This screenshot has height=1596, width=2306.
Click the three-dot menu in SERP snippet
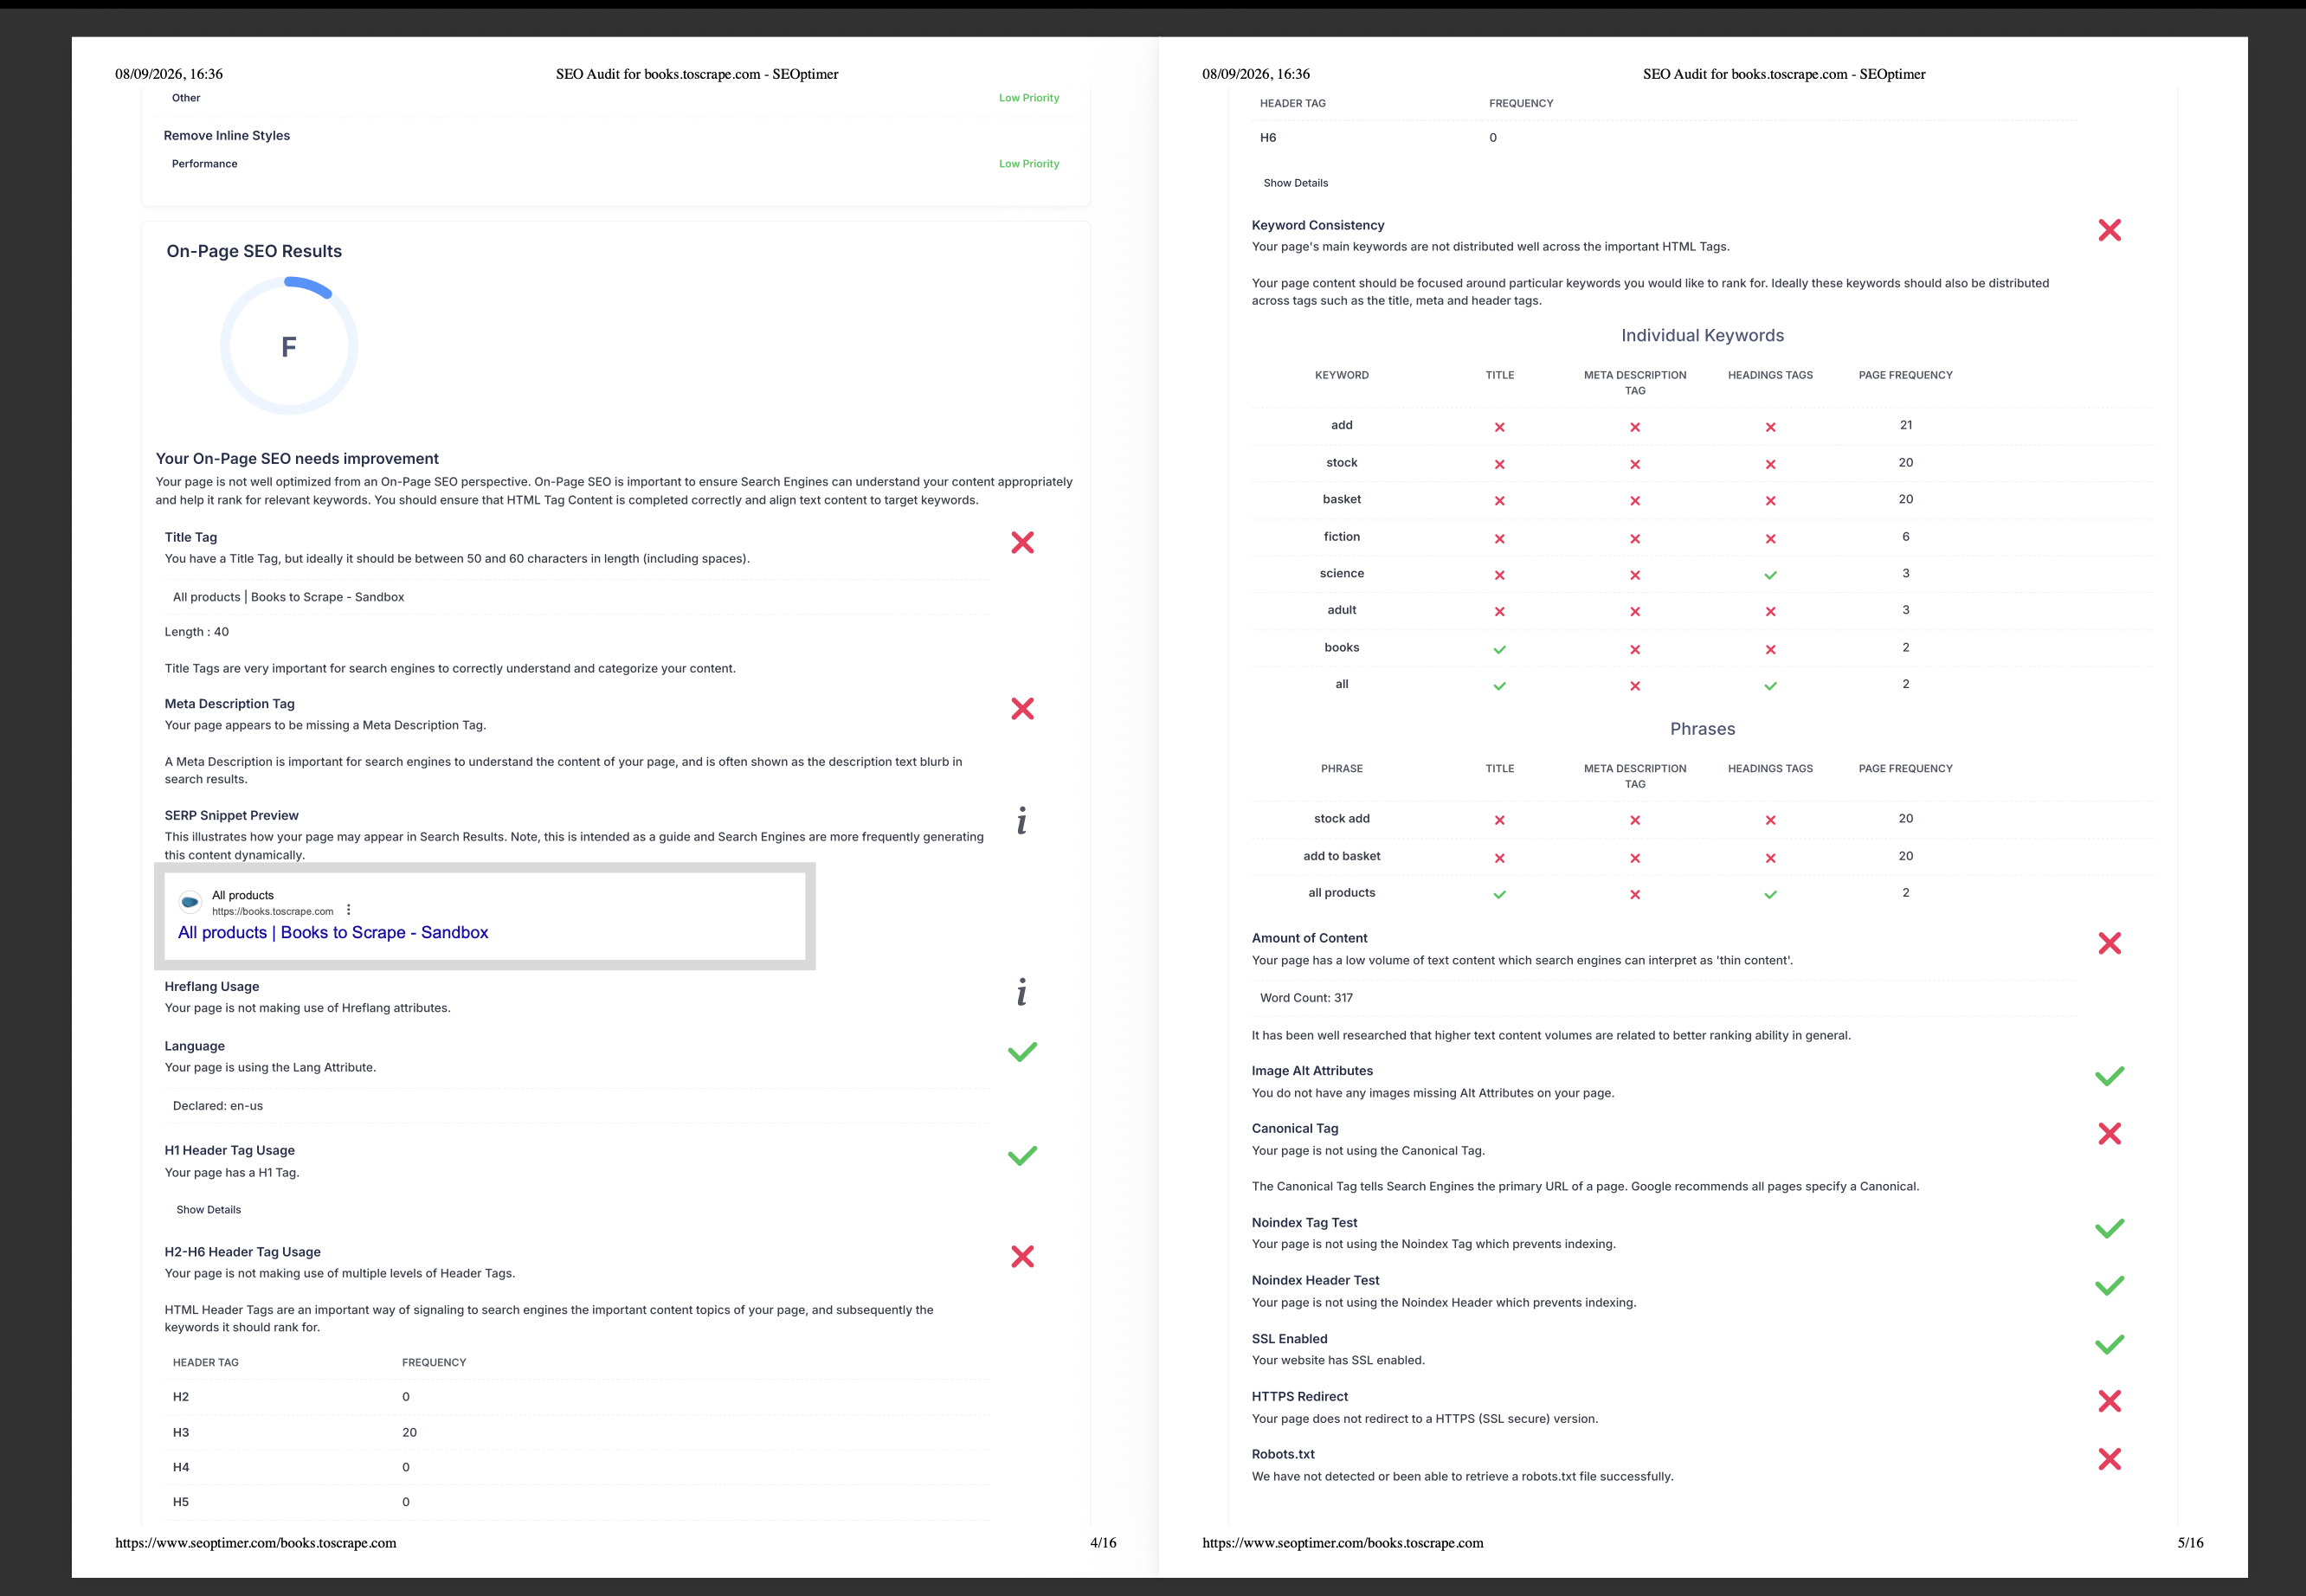[348, 910]
